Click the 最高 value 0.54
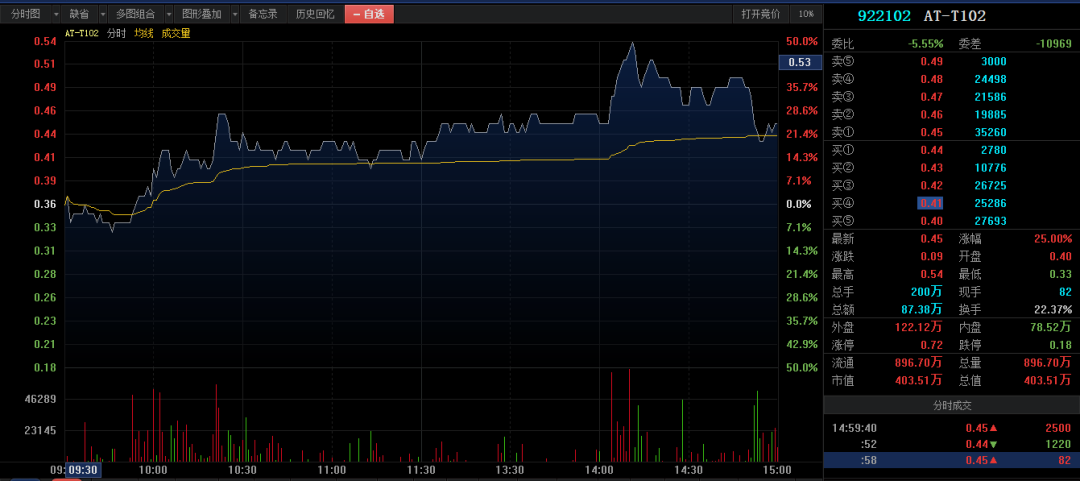This screenshot has width=1080, height=481. [932, 274]
